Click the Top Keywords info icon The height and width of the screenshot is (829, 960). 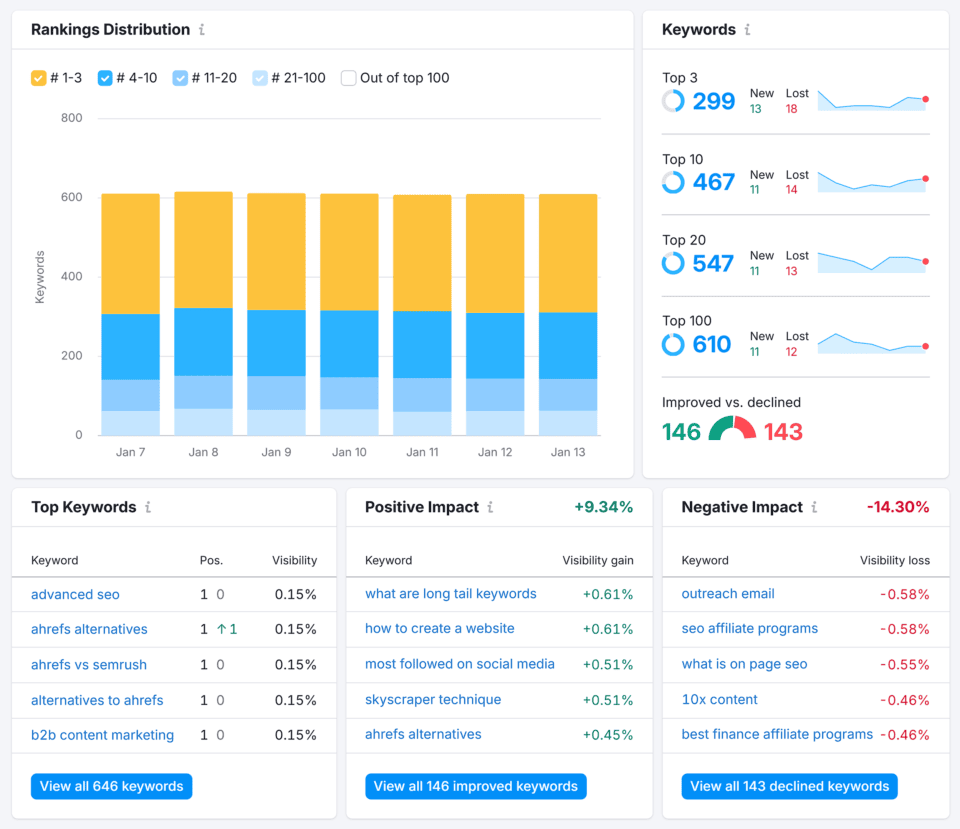148,507
